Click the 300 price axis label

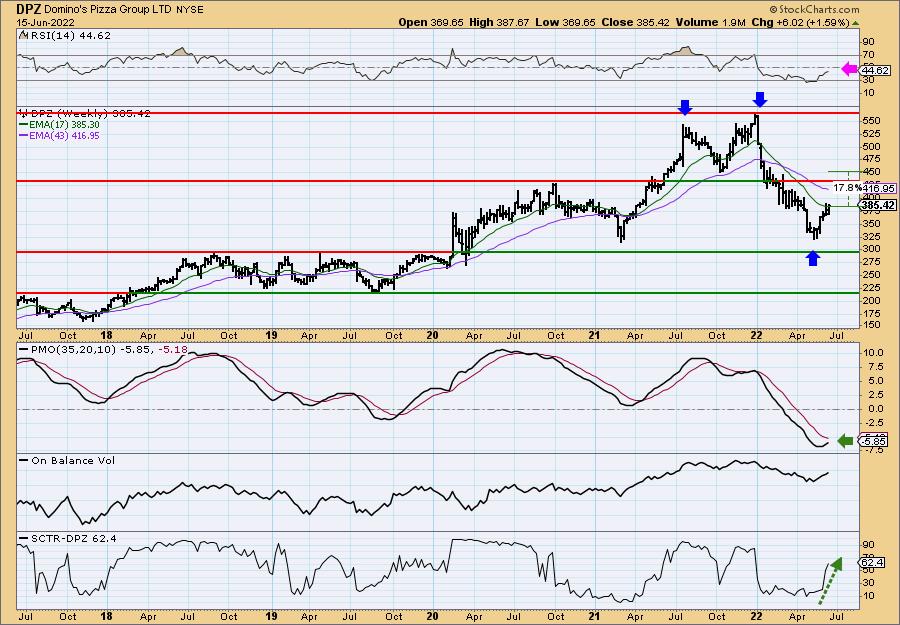tap(870, 249)
